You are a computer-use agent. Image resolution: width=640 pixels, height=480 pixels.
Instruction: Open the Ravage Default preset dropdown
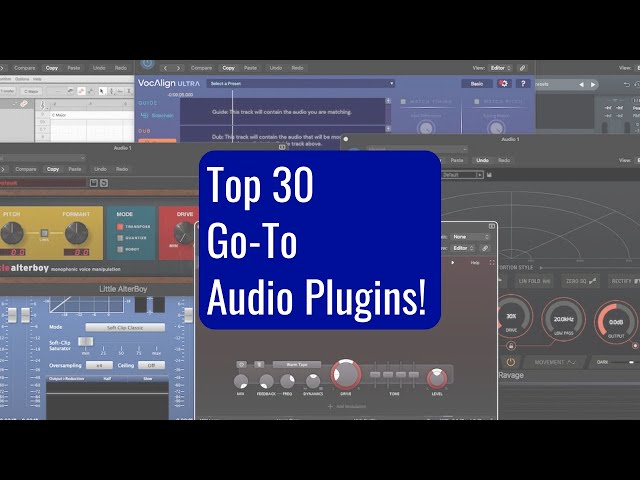[462, 175]
